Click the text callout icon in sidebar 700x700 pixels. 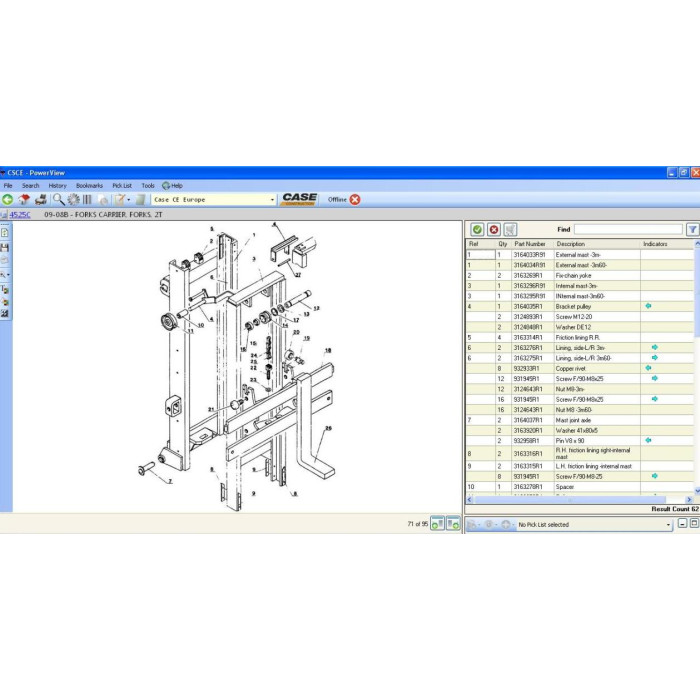click(x=5, y=290)
